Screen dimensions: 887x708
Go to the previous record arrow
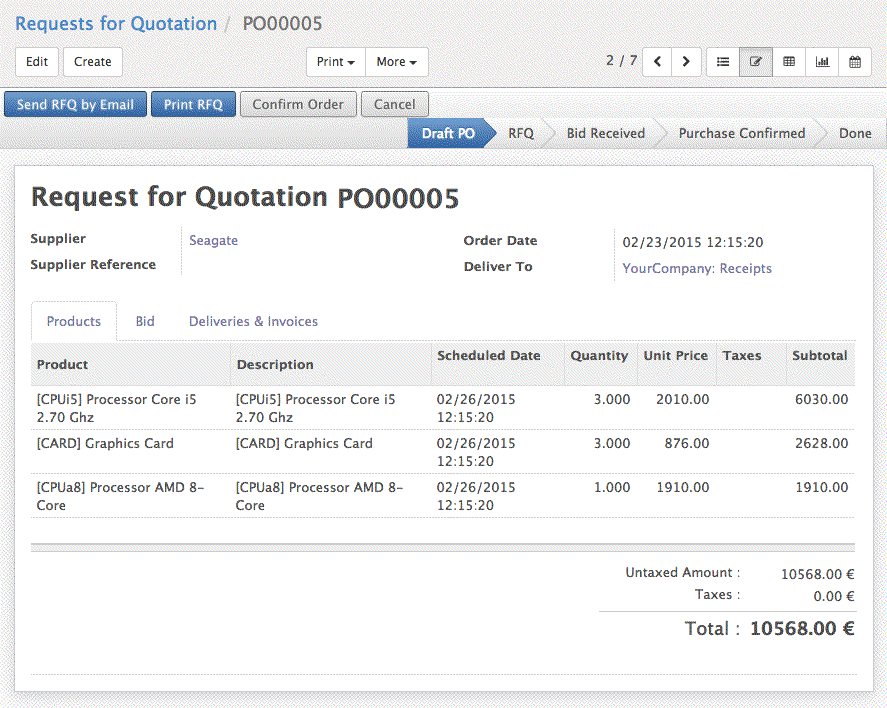pyautogui.click(x=657, y=62)
